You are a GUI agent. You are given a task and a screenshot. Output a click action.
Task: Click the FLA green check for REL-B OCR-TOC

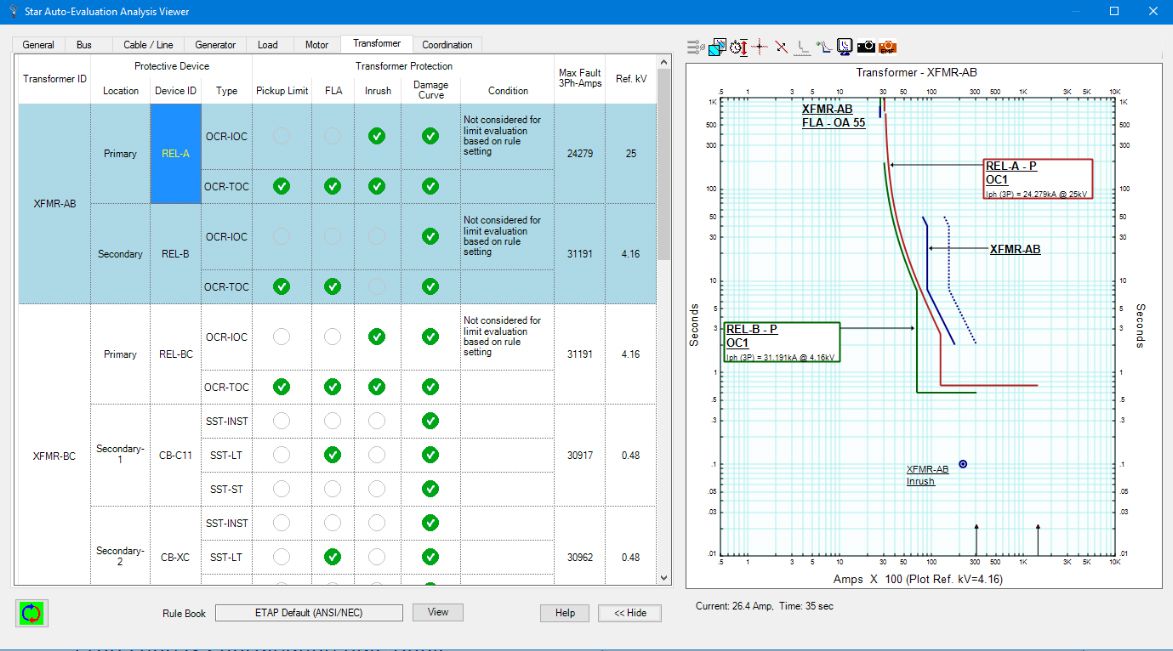click(x=331, y=285)
